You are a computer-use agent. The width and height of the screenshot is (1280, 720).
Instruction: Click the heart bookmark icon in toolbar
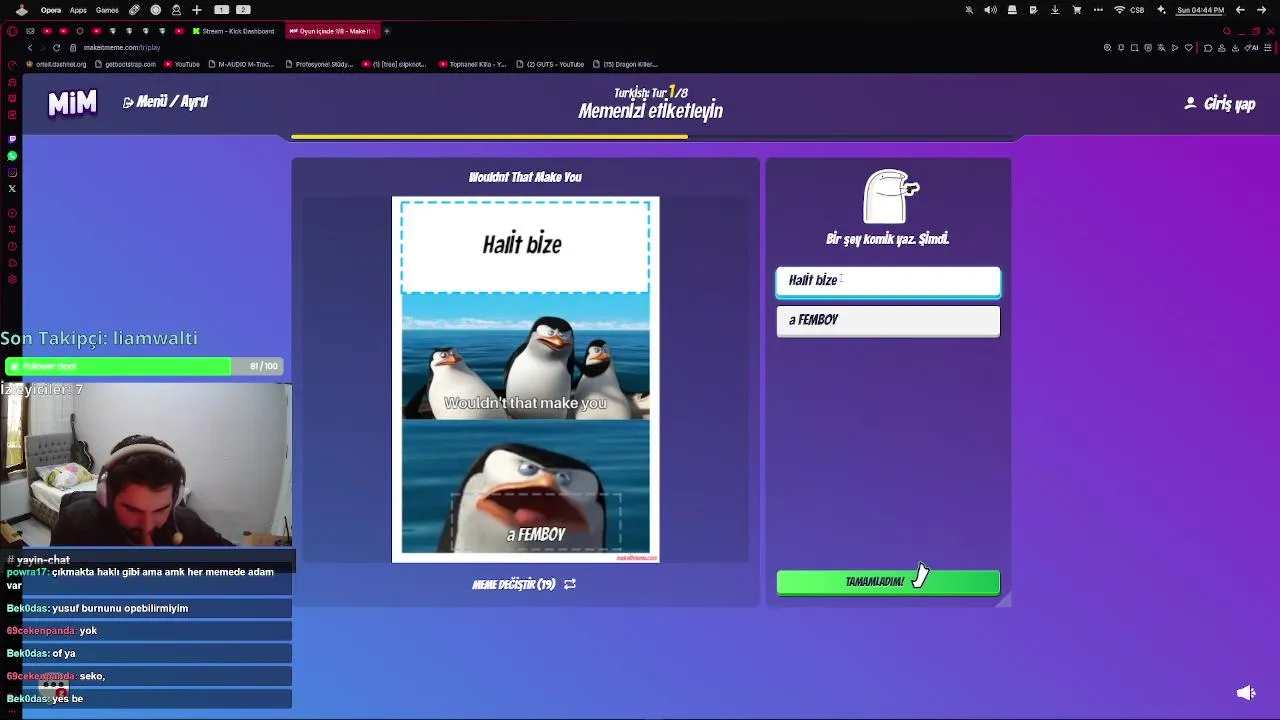[1188, 48]
